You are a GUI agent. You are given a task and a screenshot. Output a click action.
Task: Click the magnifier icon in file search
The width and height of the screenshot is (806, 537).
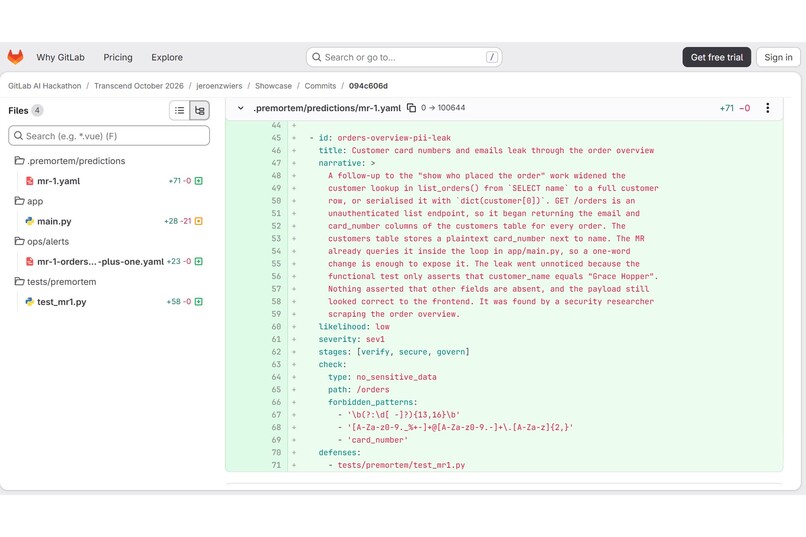pos(19,136)
